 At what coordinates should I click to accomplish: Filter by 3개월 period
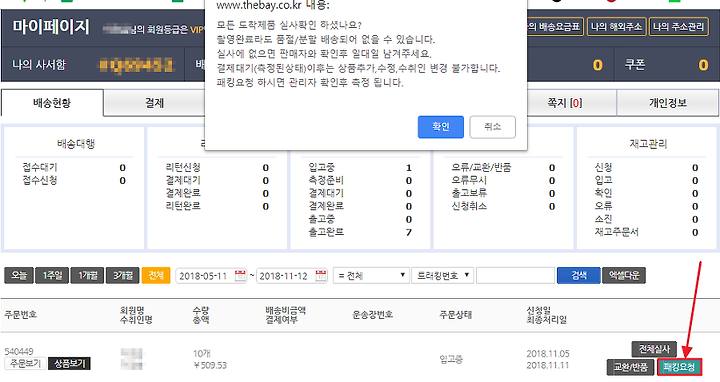(123, 275)
